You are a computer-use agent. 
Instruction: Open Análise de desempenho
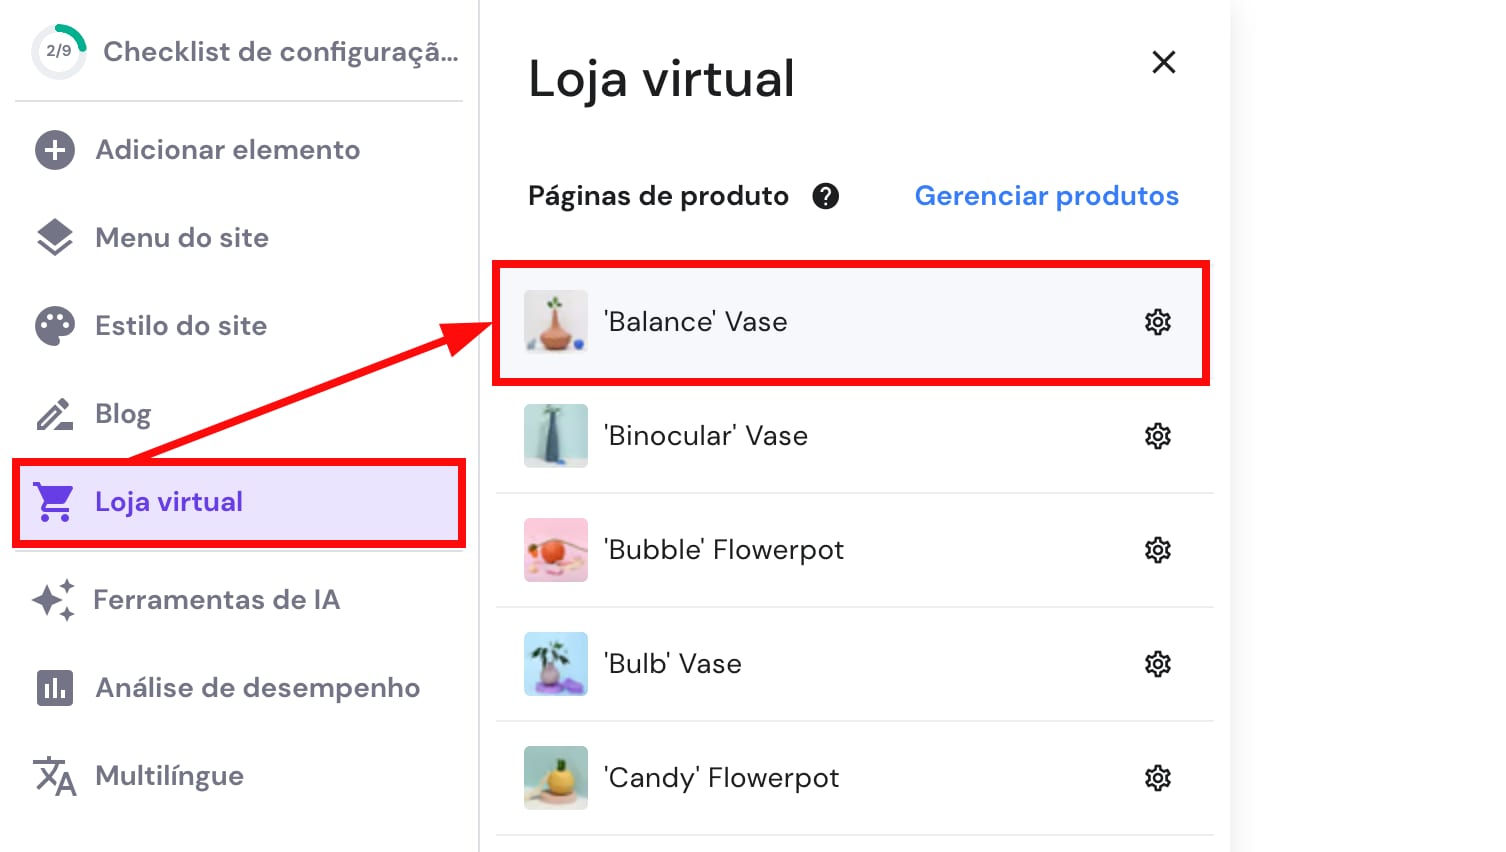coord(257,687)
